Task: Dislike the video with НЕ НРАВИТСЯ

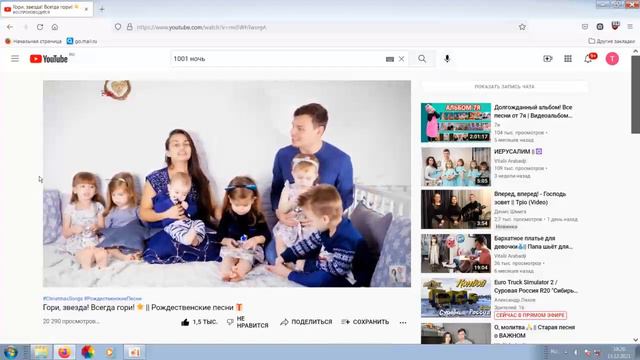Action: click(x=248, y=322)
